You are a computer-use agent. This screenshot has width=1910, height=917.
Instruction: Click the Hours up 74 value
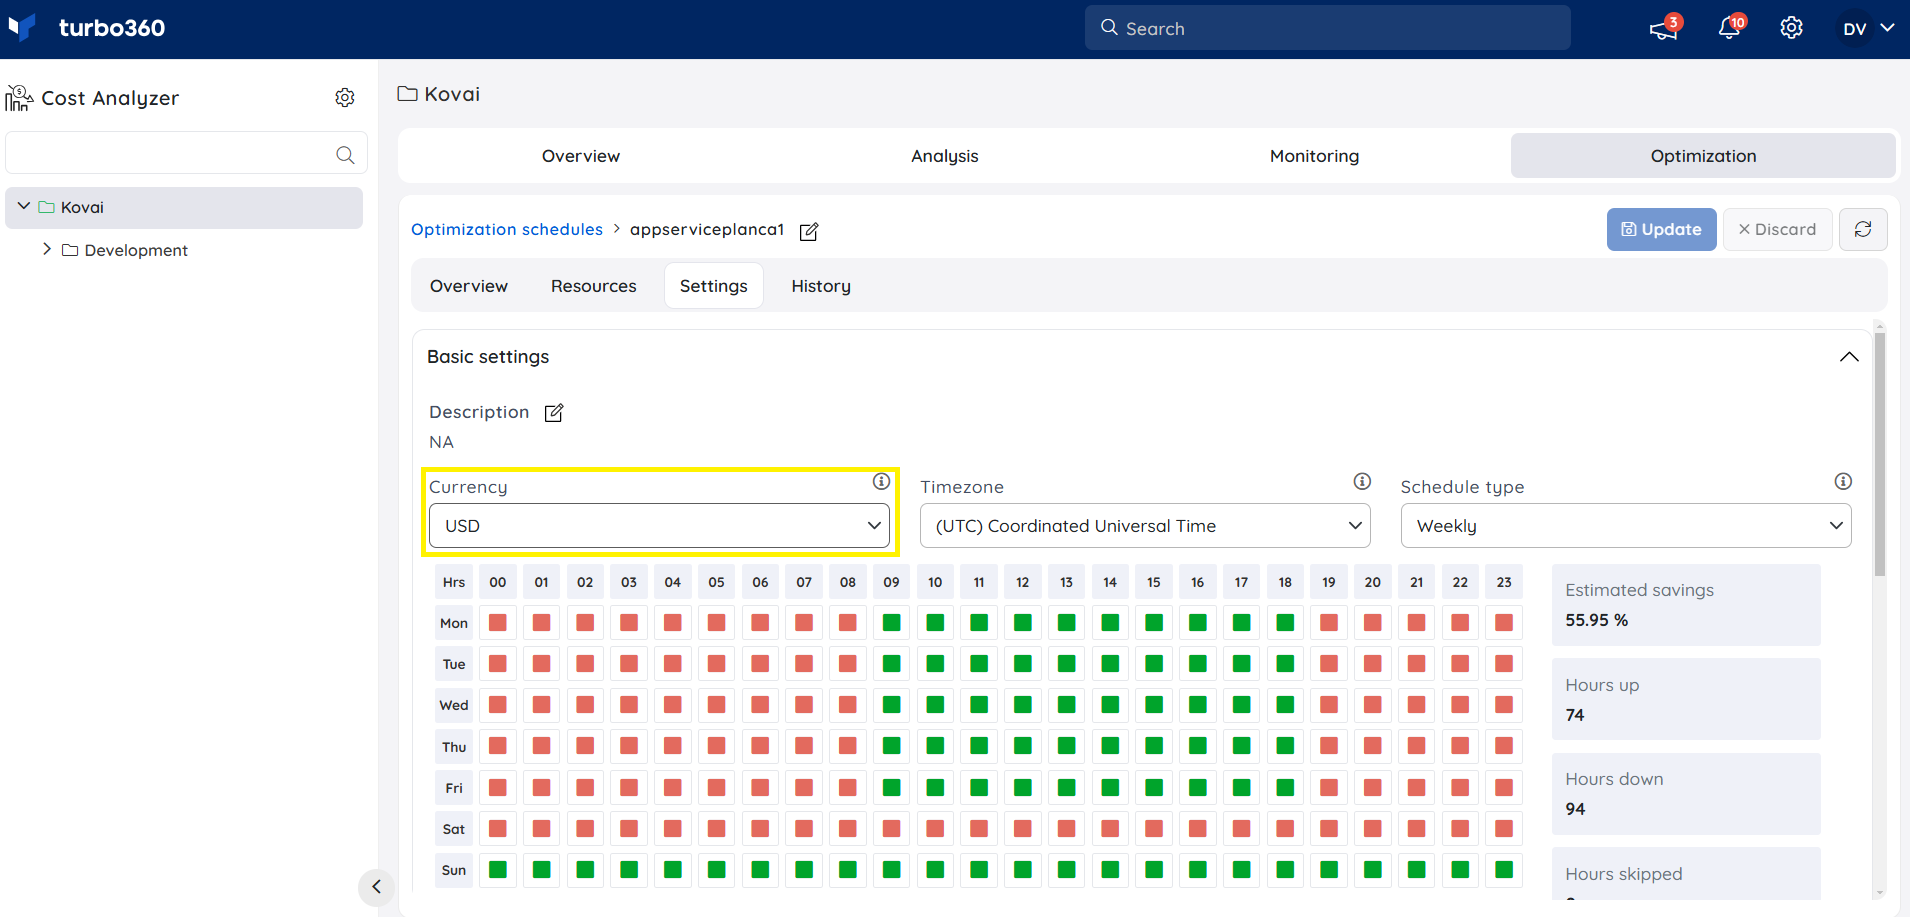coord(1575,715)
